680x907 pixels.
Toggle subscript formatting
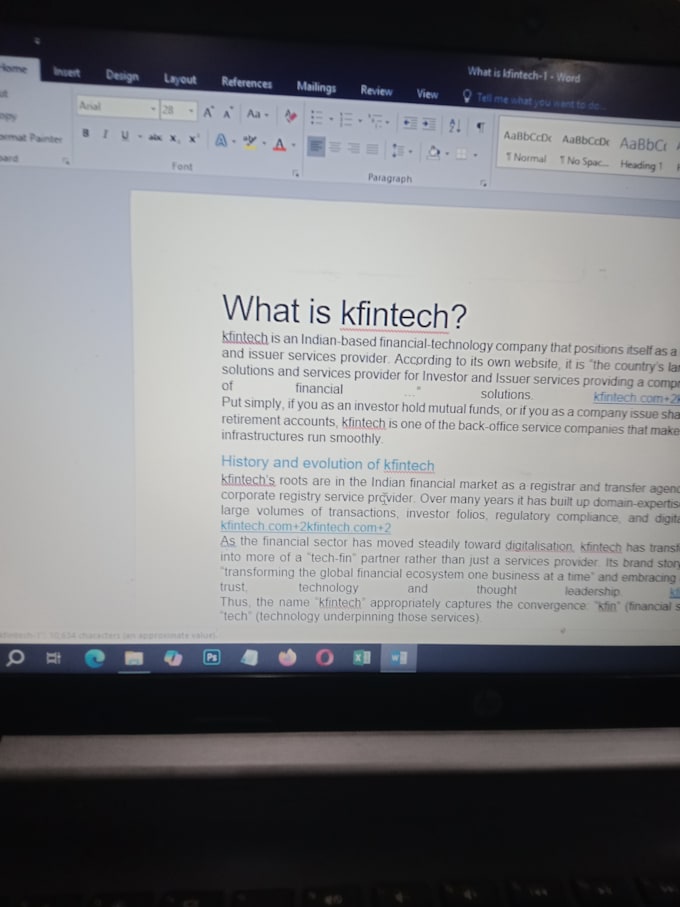(173, 138)
